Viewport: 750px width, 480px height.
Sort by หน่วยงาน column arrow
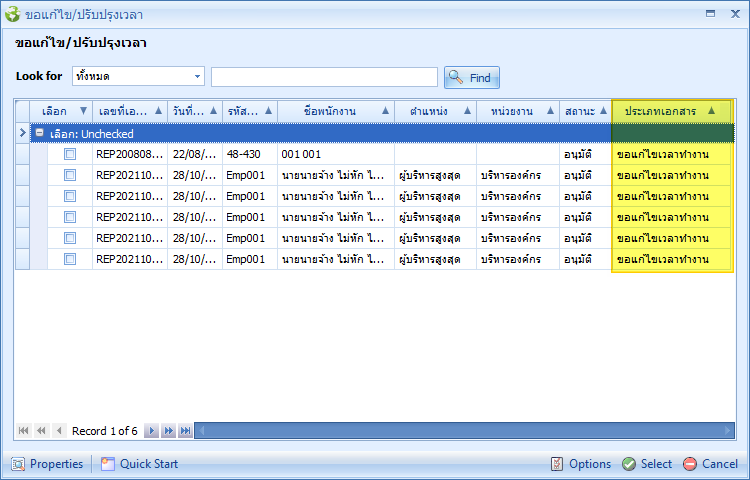[x=550, y=111]
